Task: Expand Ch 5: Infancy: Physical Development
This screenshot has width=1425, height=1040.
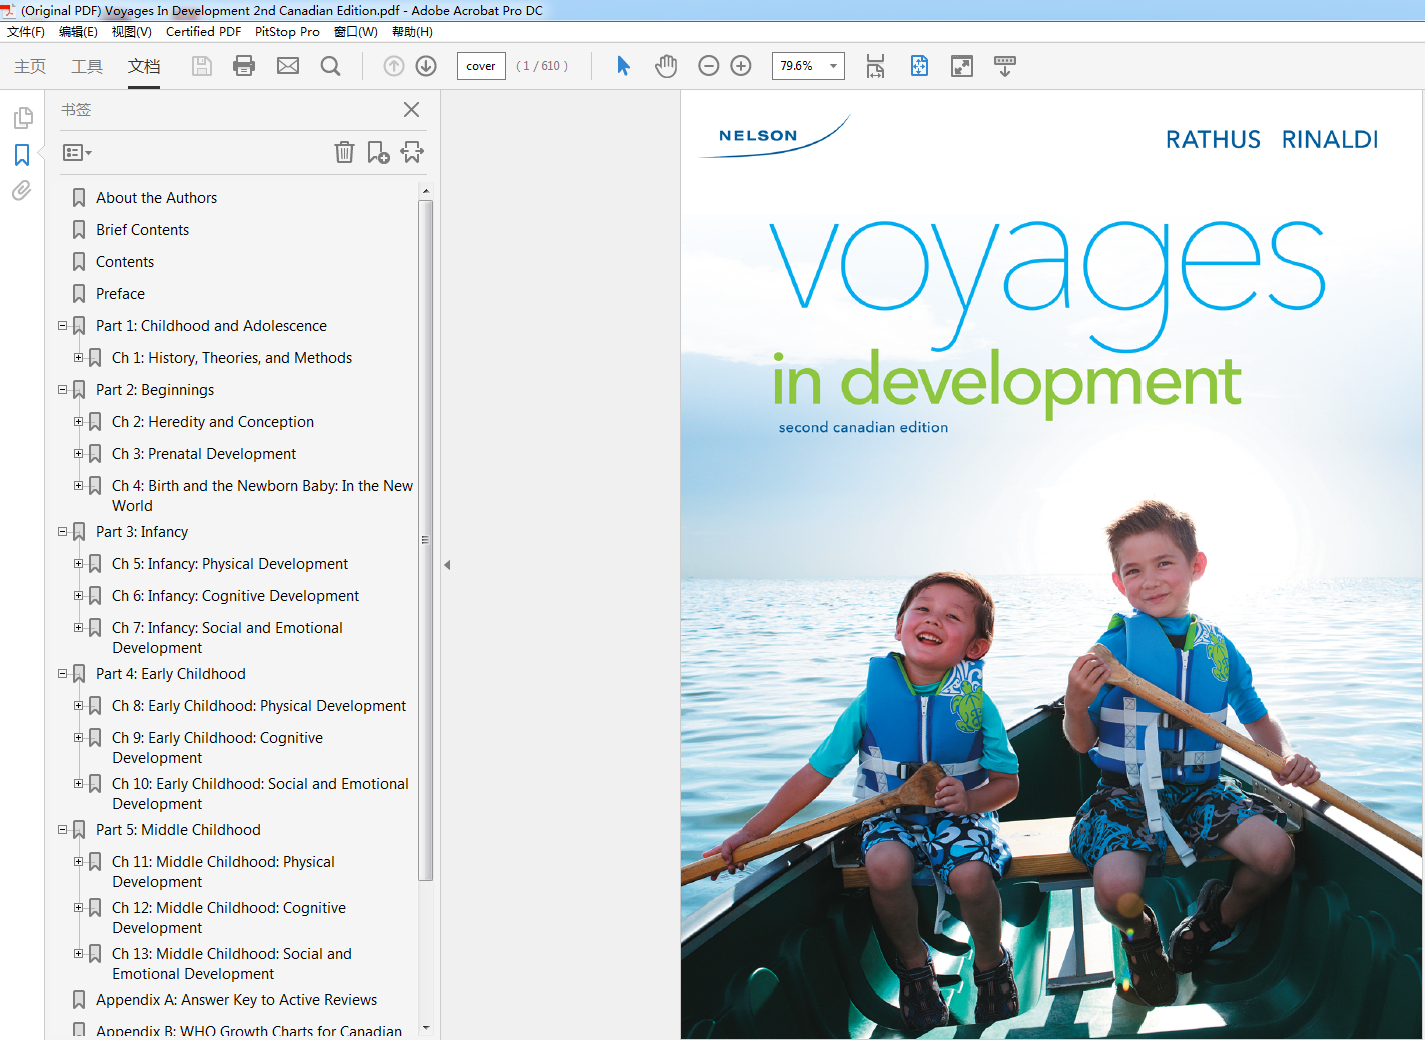Action: tap(79, 564)
